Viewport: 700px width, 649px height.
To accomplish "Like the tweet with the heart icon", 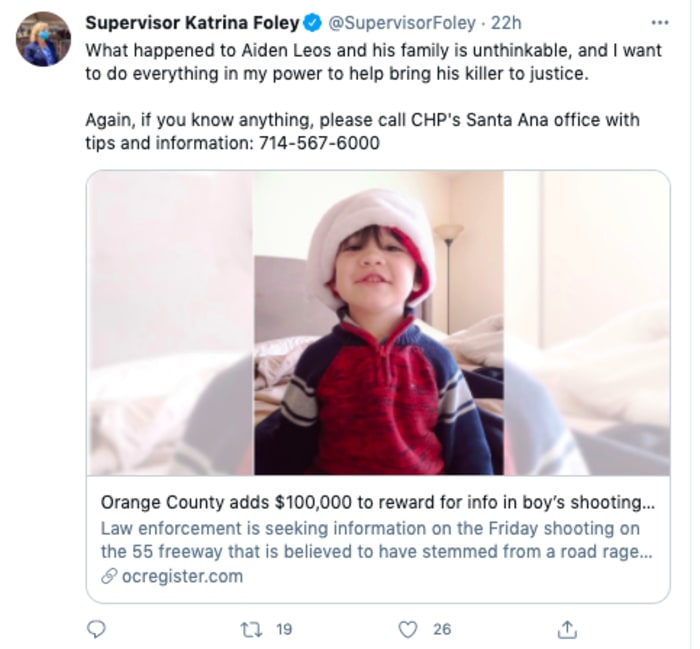I will point(407,629).
